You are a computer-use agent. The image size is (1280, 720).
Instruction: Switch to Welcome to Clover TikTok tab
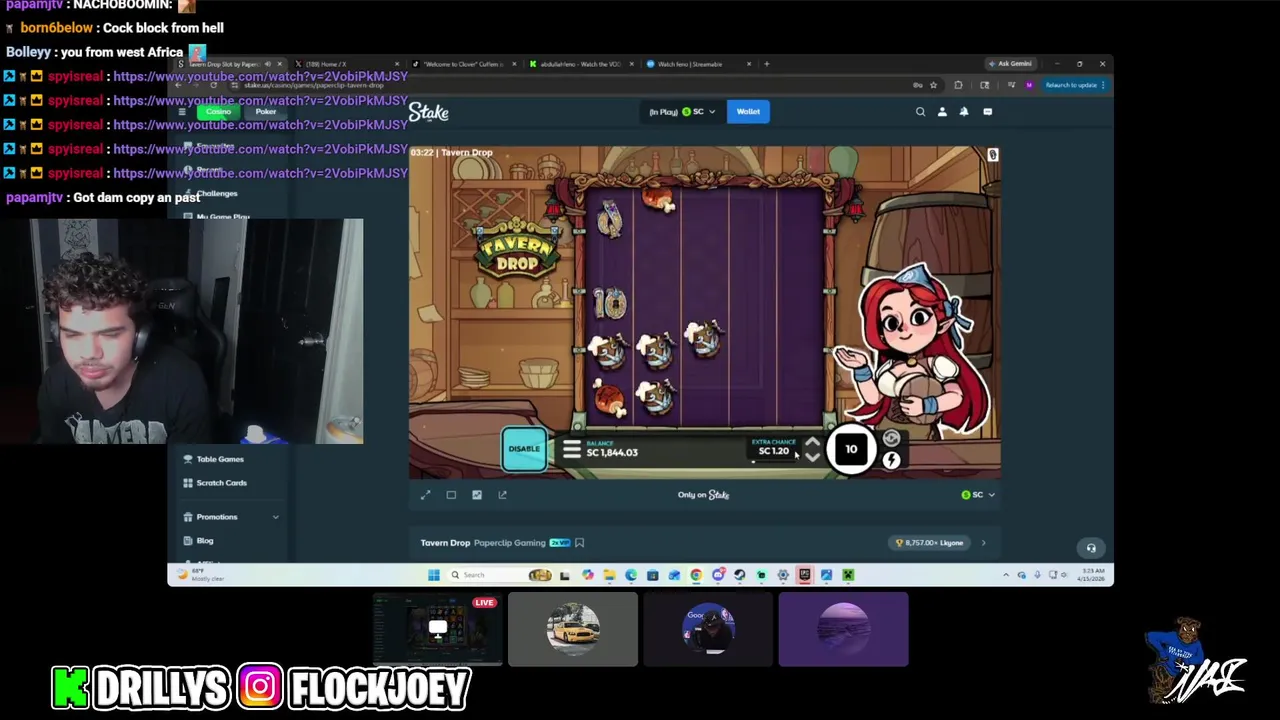pos(464,64)
